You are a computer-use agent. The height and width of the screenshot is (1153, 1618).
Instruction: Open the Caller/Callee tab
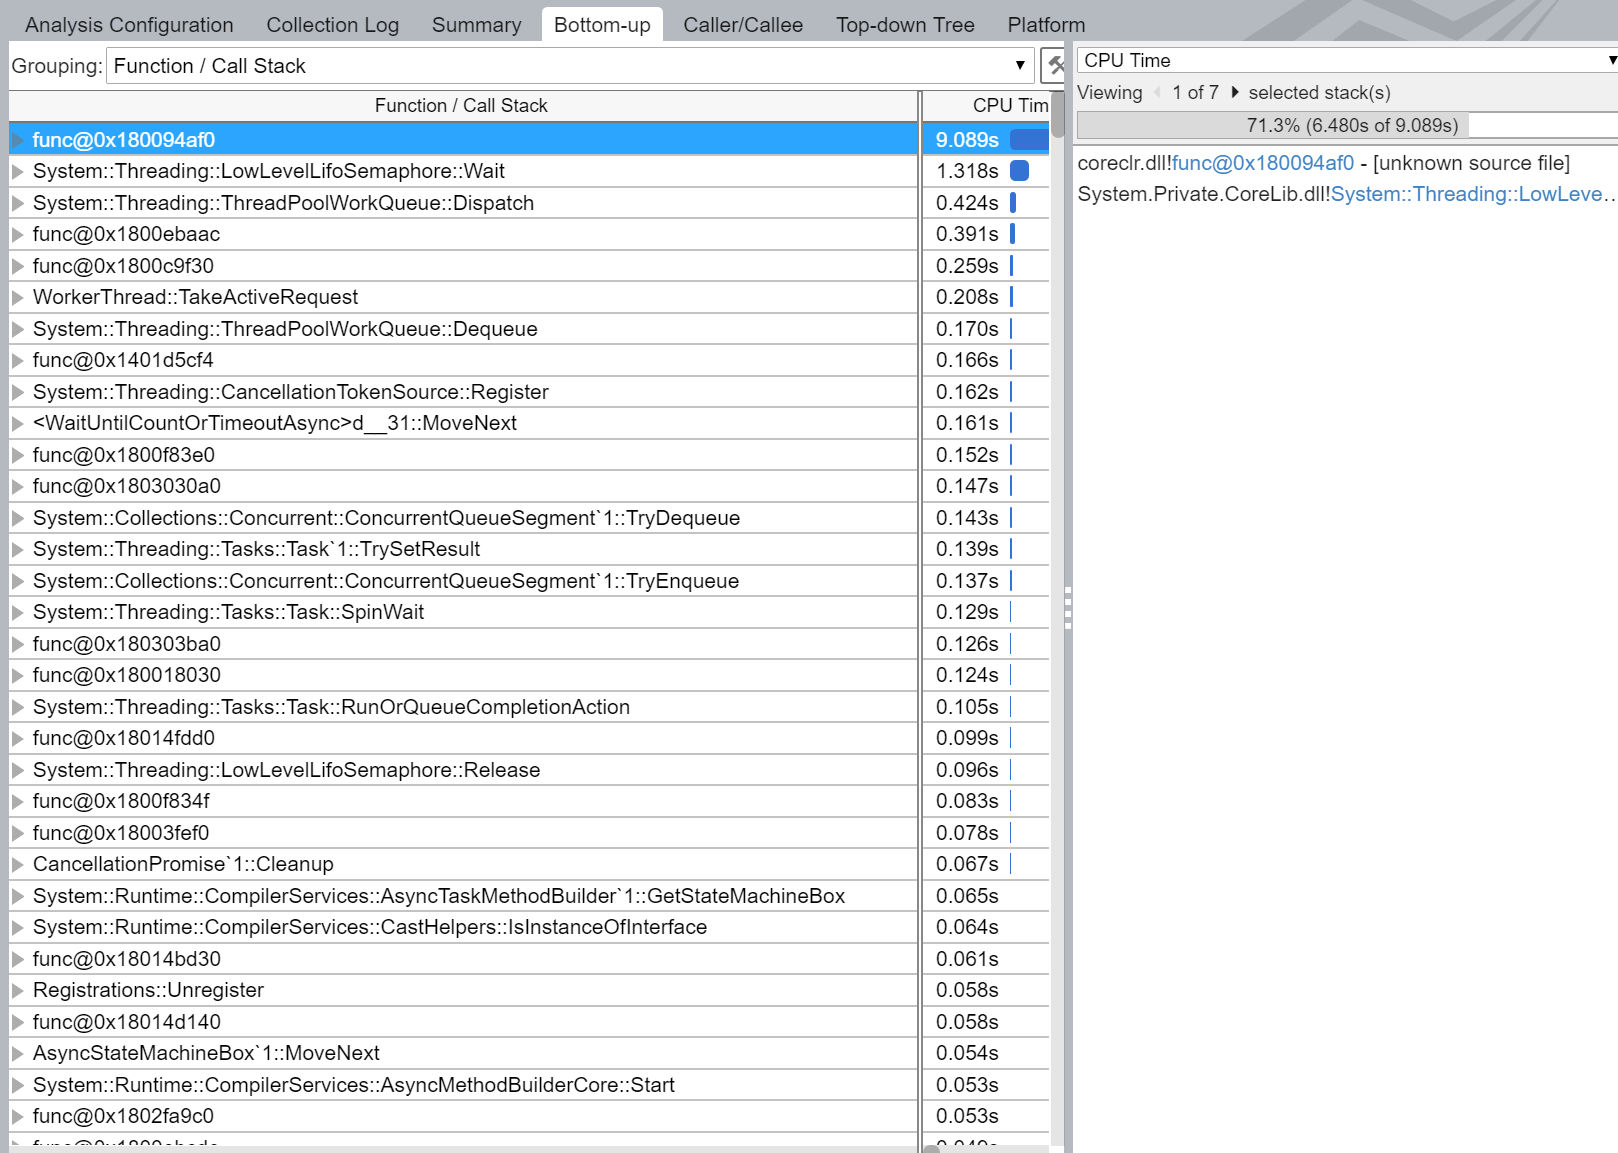743,24
